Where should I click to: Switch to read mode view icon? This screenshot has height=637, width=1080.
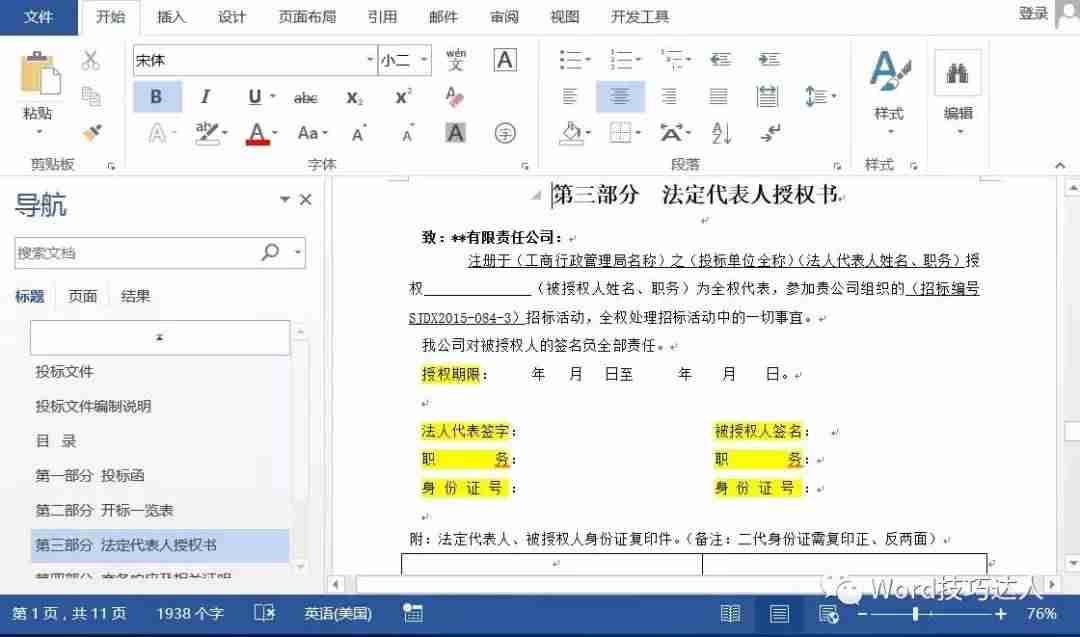pos(730,614)
